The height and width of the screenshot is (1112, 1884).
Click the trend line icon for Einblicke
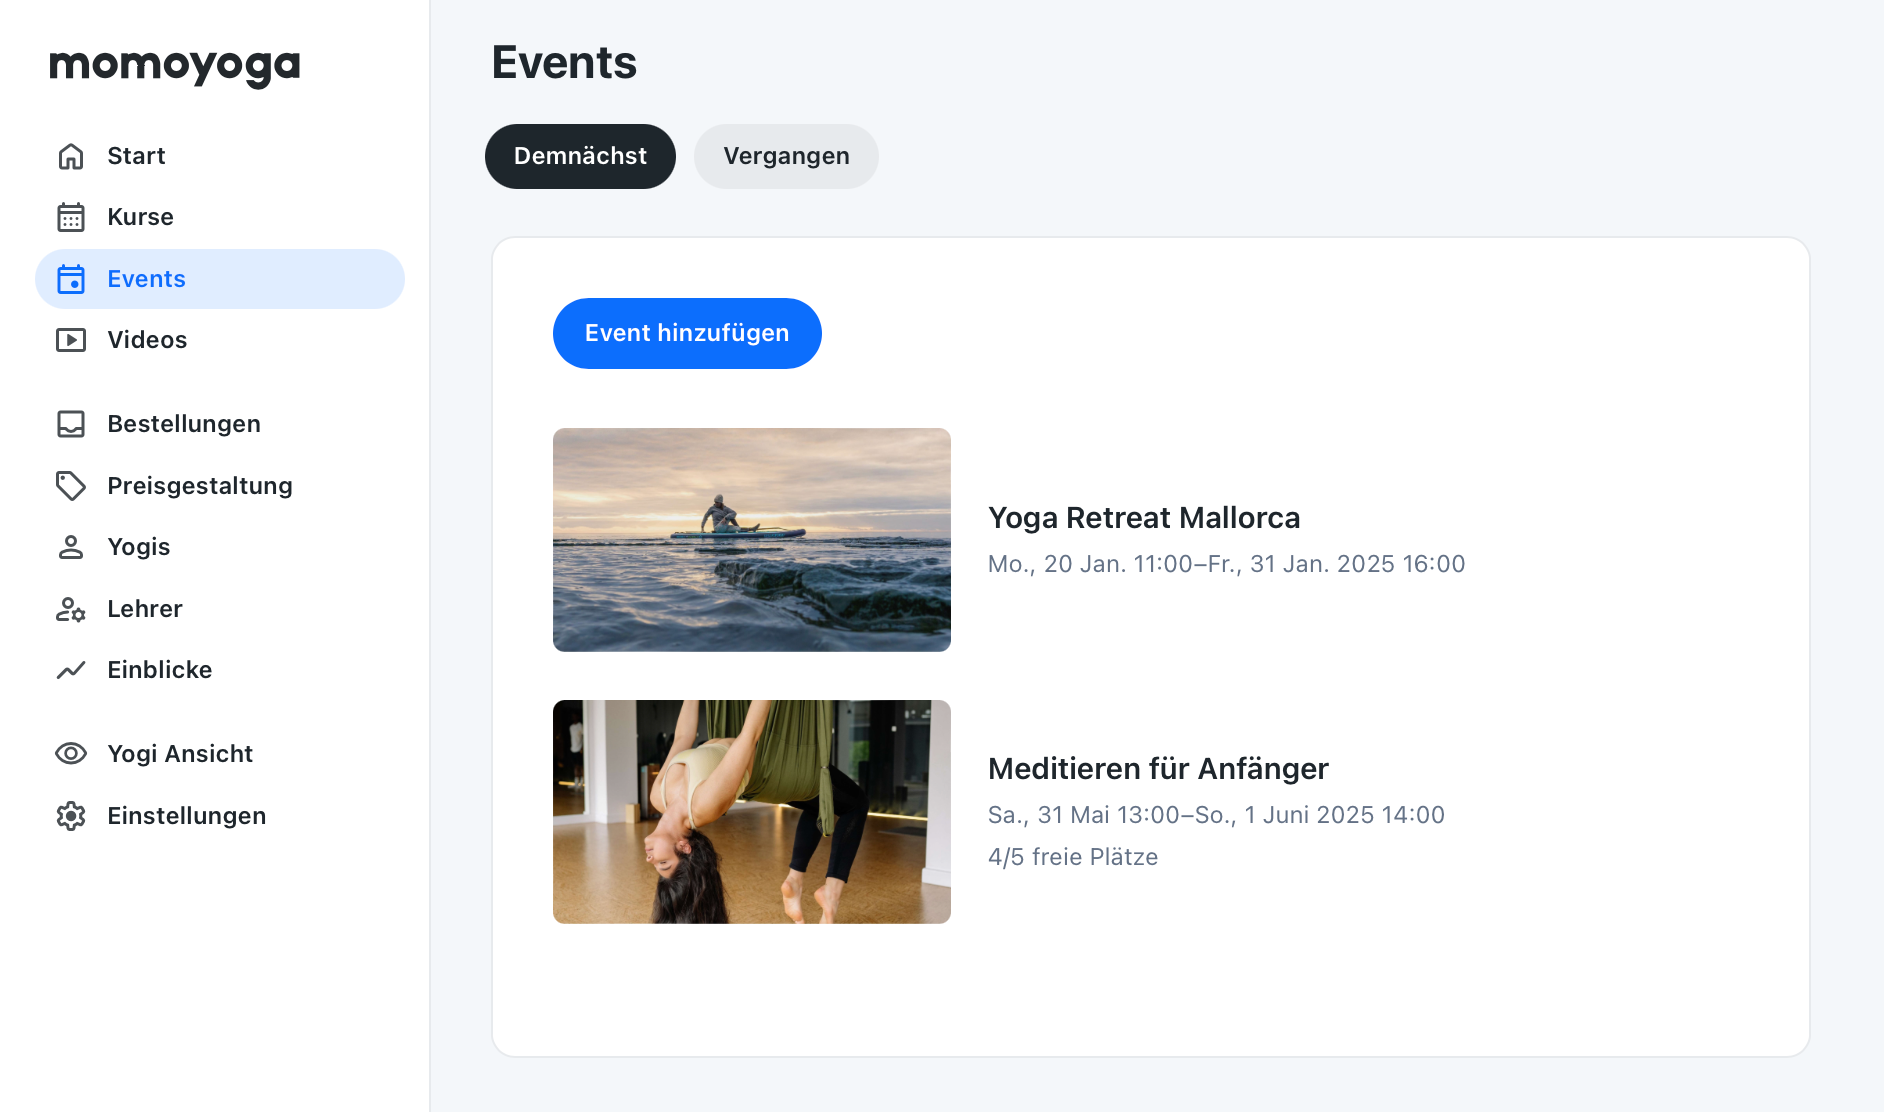71,670
